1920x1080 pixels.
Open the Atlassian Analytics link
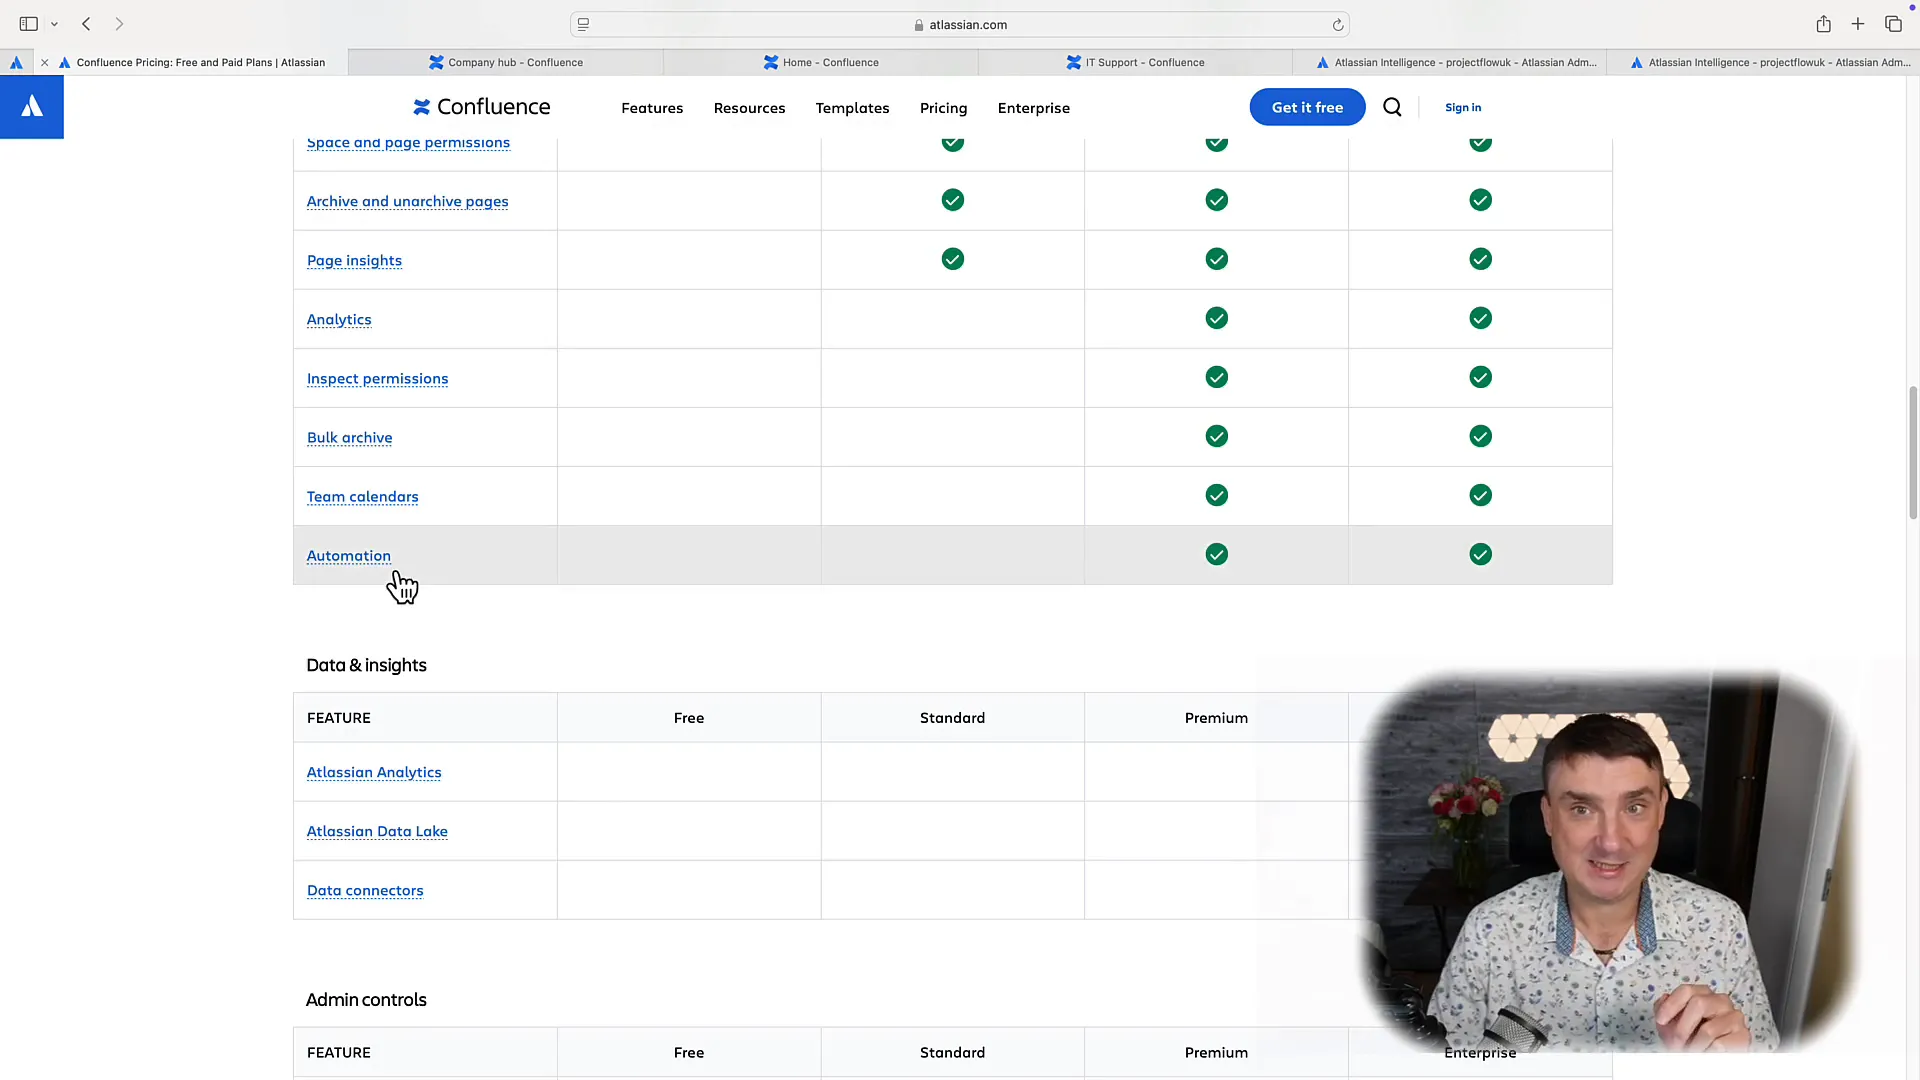[x=374, y=772]
